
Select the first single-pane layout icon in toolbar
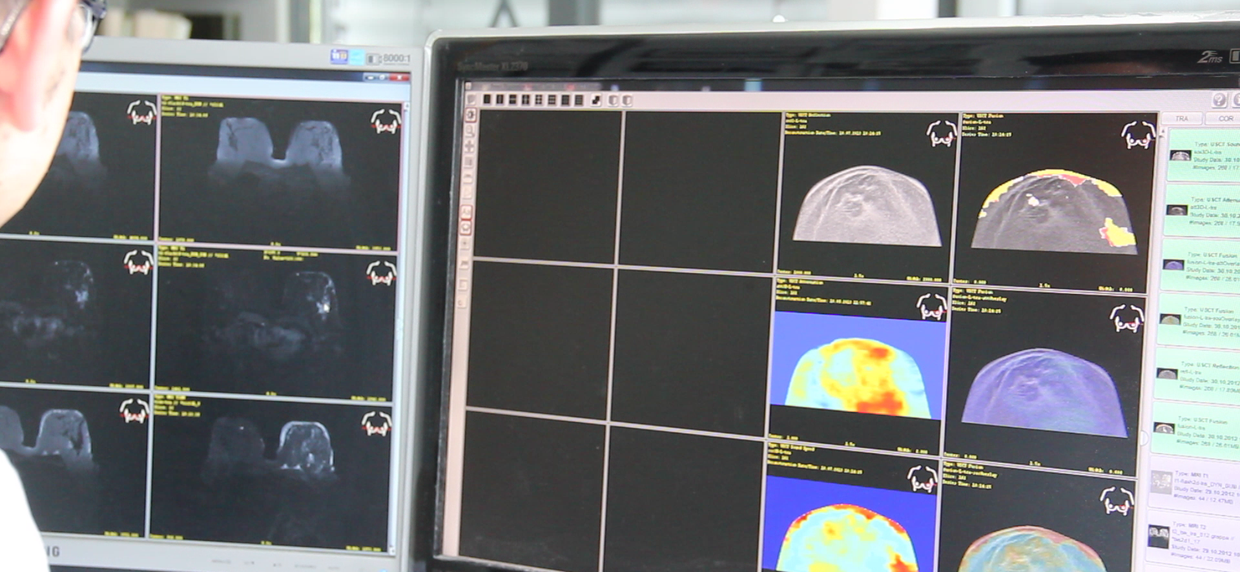[487, 99]
